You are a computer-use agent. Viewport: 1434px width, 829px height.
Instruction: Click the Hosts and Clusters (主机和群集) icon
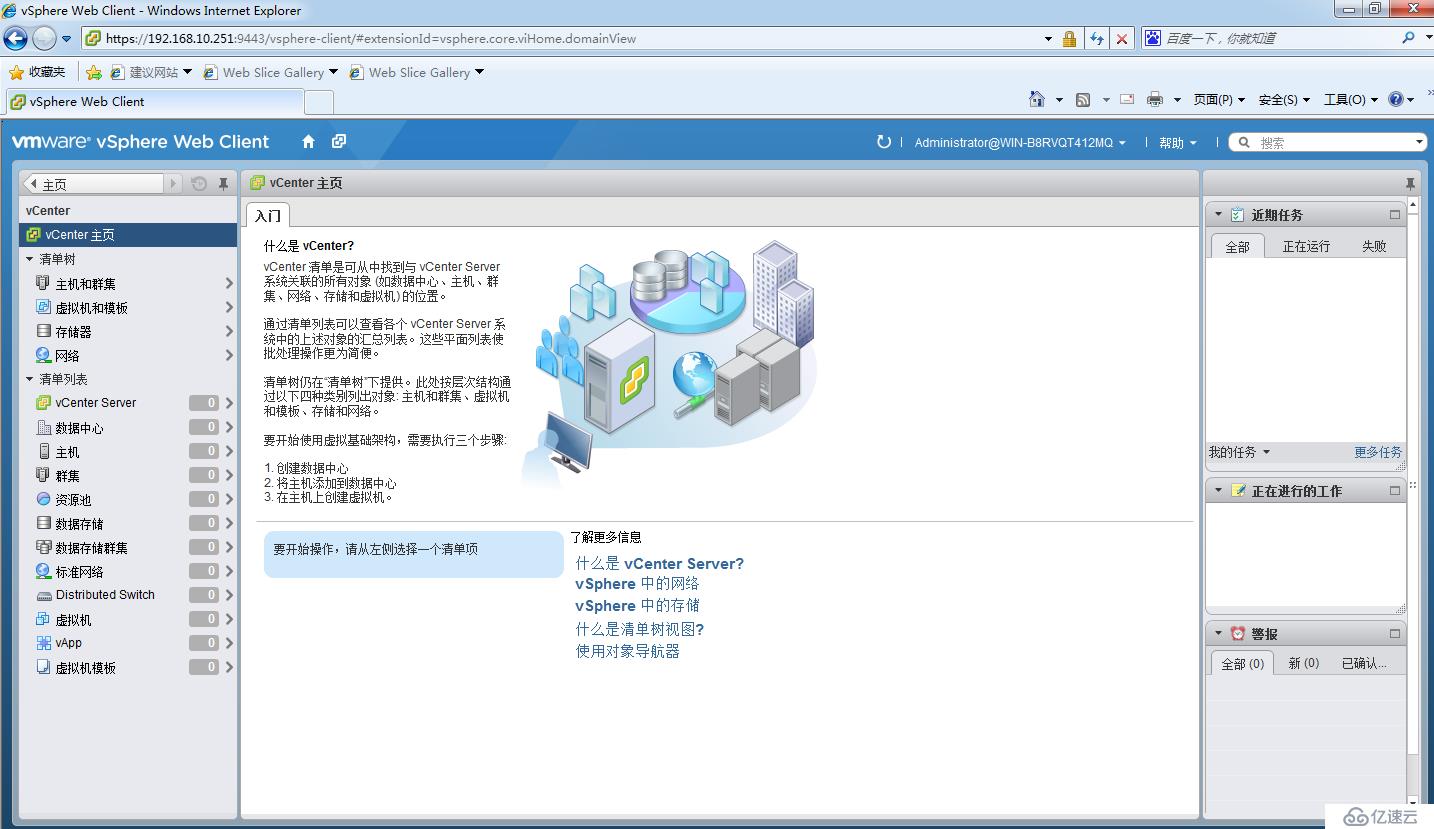43,283
